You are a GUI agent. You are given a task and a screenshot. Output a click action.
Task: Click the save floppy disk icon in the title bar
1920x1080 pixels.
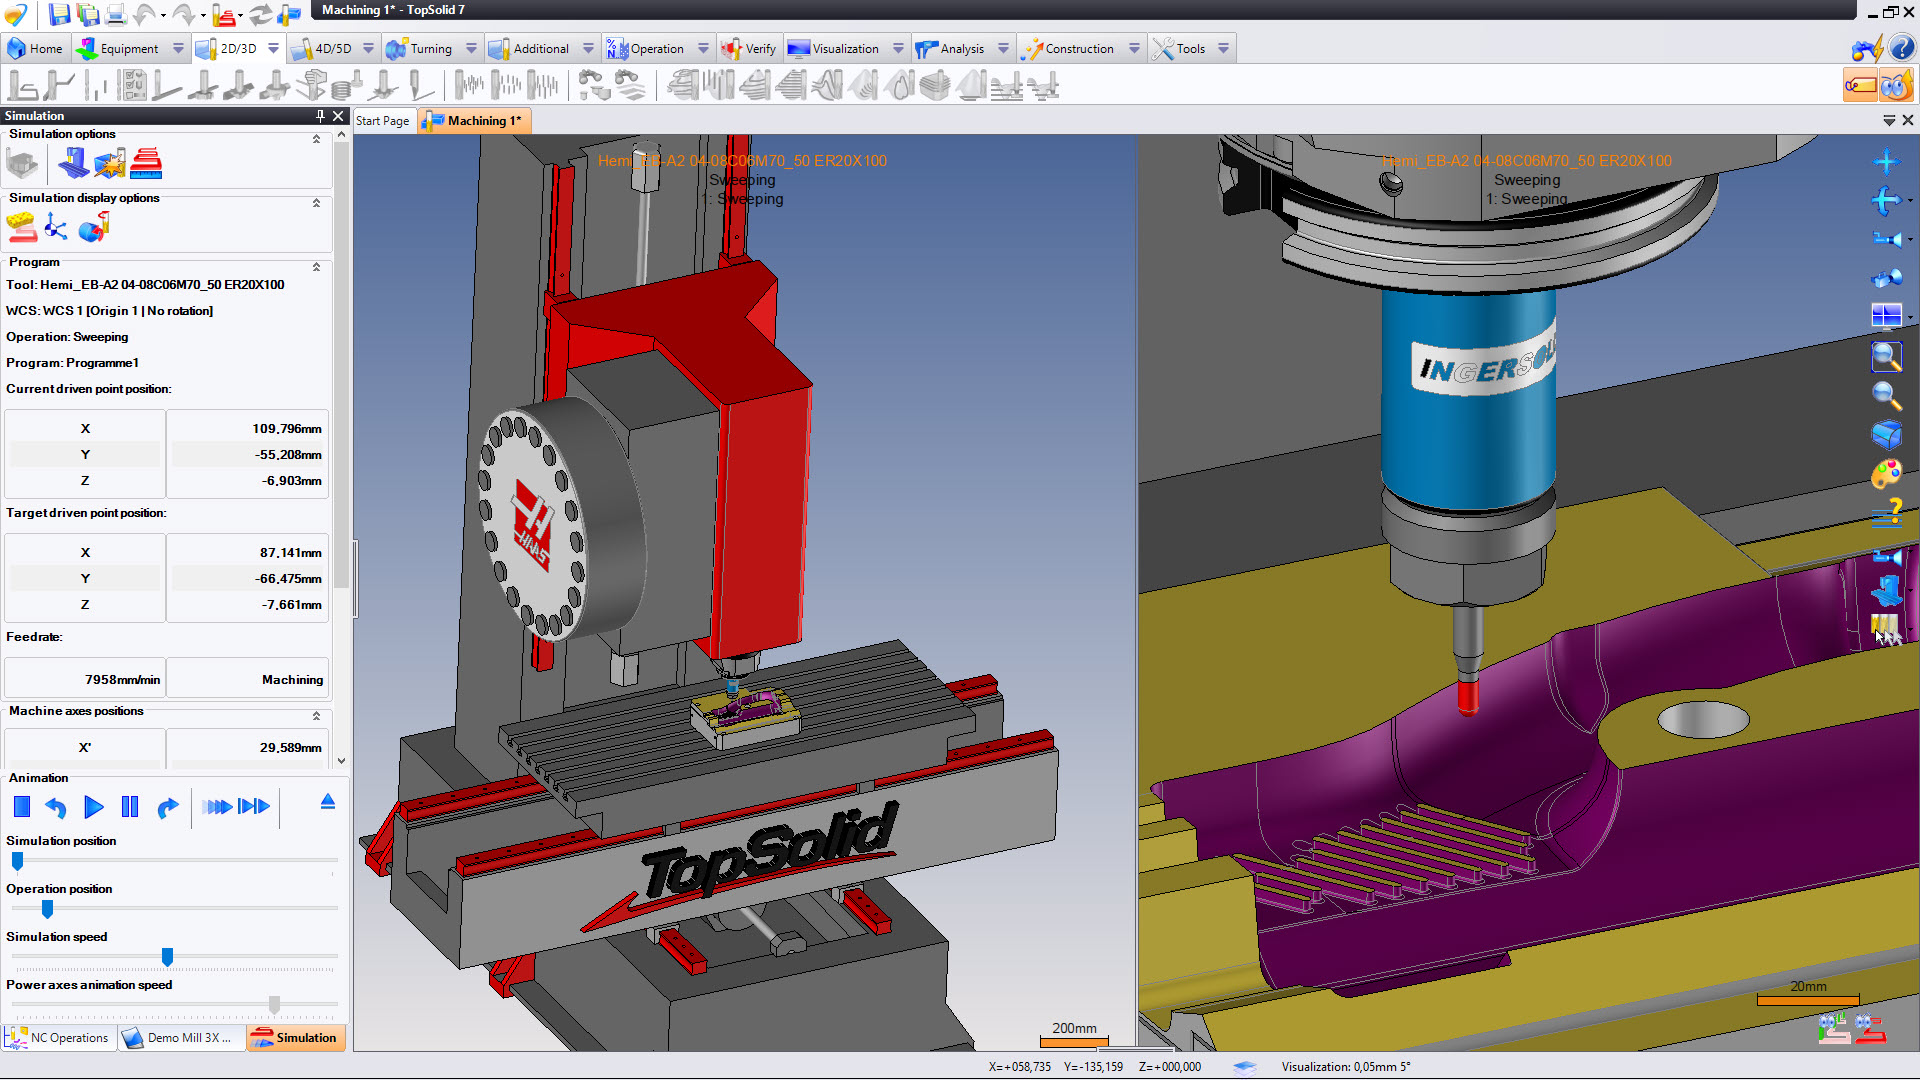pos(59,14)
